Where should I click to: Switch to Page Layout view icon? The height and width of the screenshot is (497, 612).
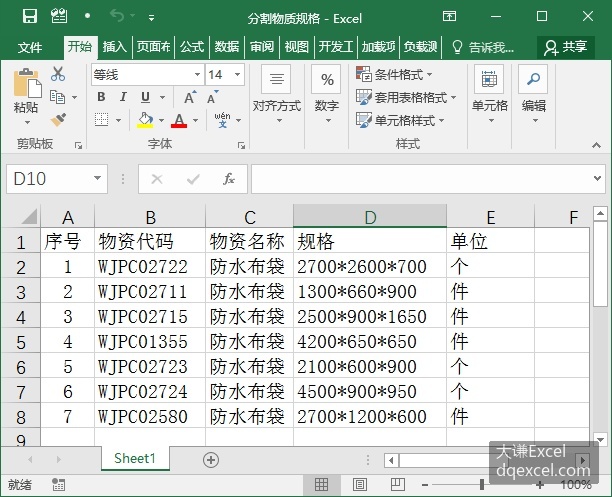pos(359,485)
